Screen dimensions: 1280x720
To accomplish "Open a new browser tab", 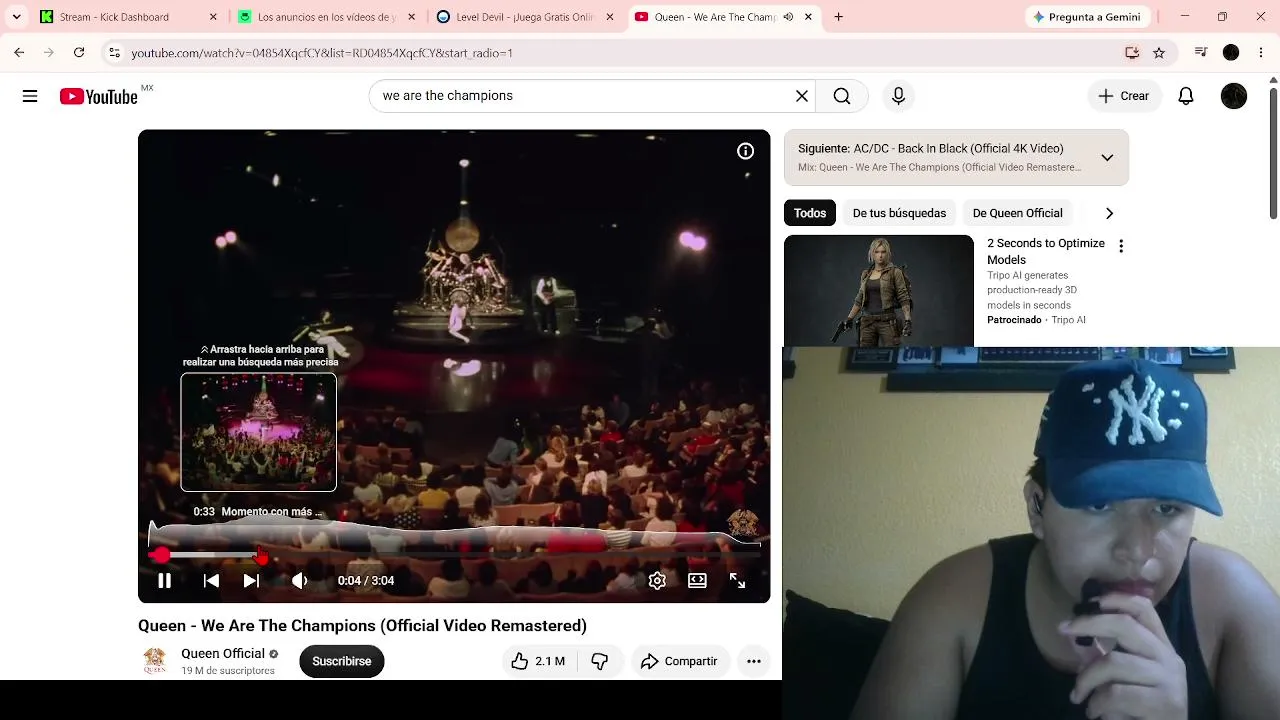I will pos(838,17).
